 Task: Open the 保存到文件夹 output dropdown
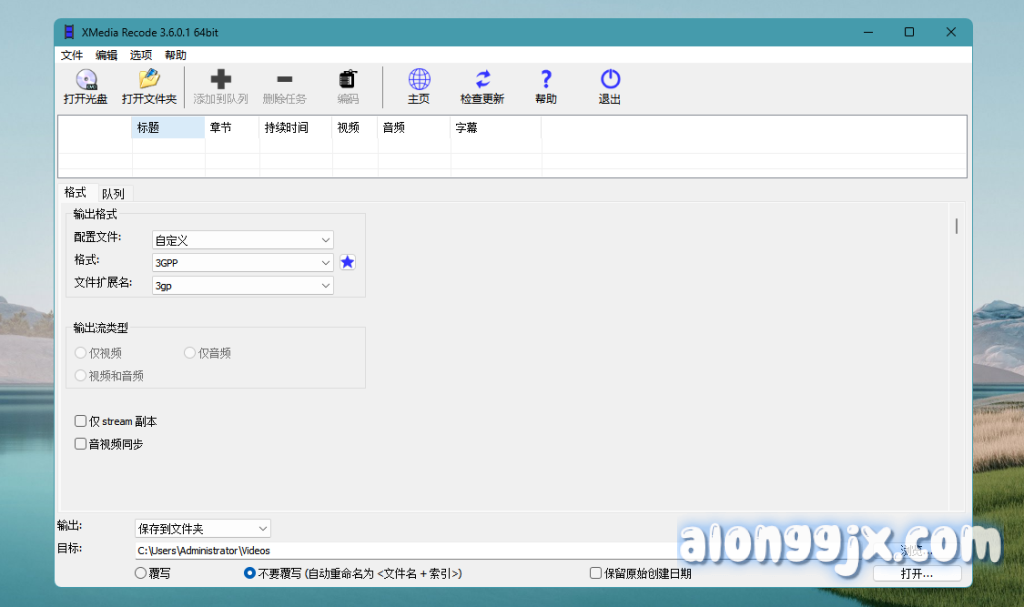tap(202, 528)
